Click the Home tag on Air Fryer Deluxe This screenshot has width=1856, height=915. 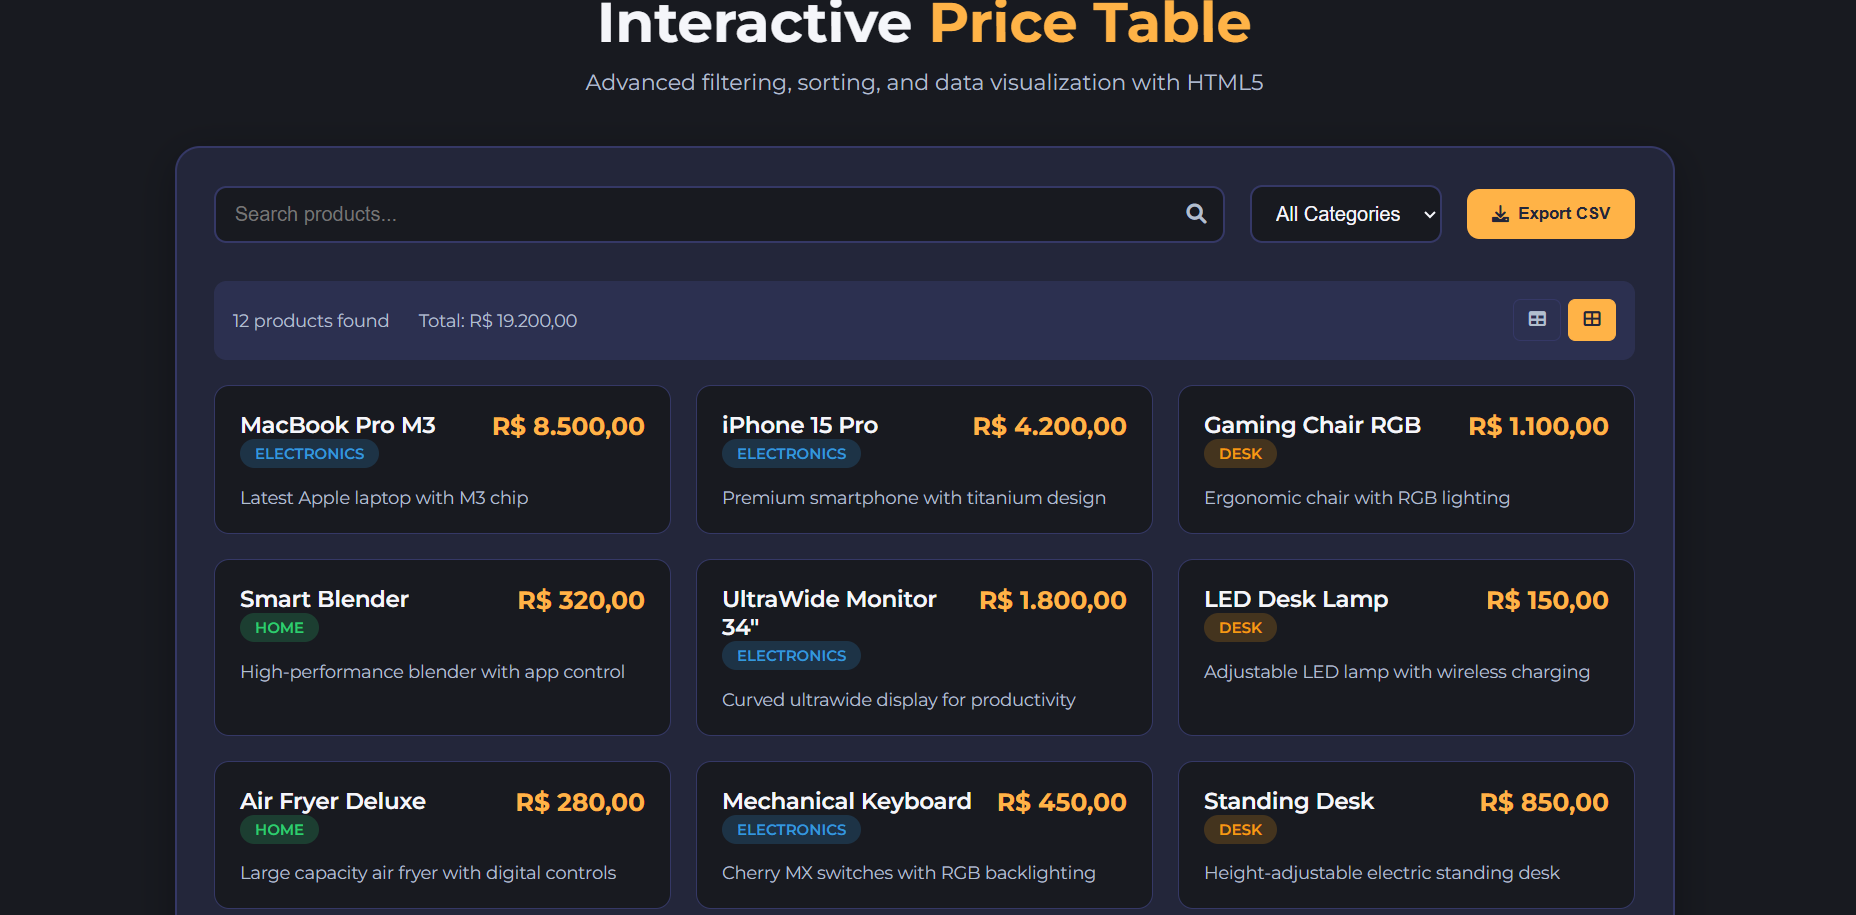(279, 830)
